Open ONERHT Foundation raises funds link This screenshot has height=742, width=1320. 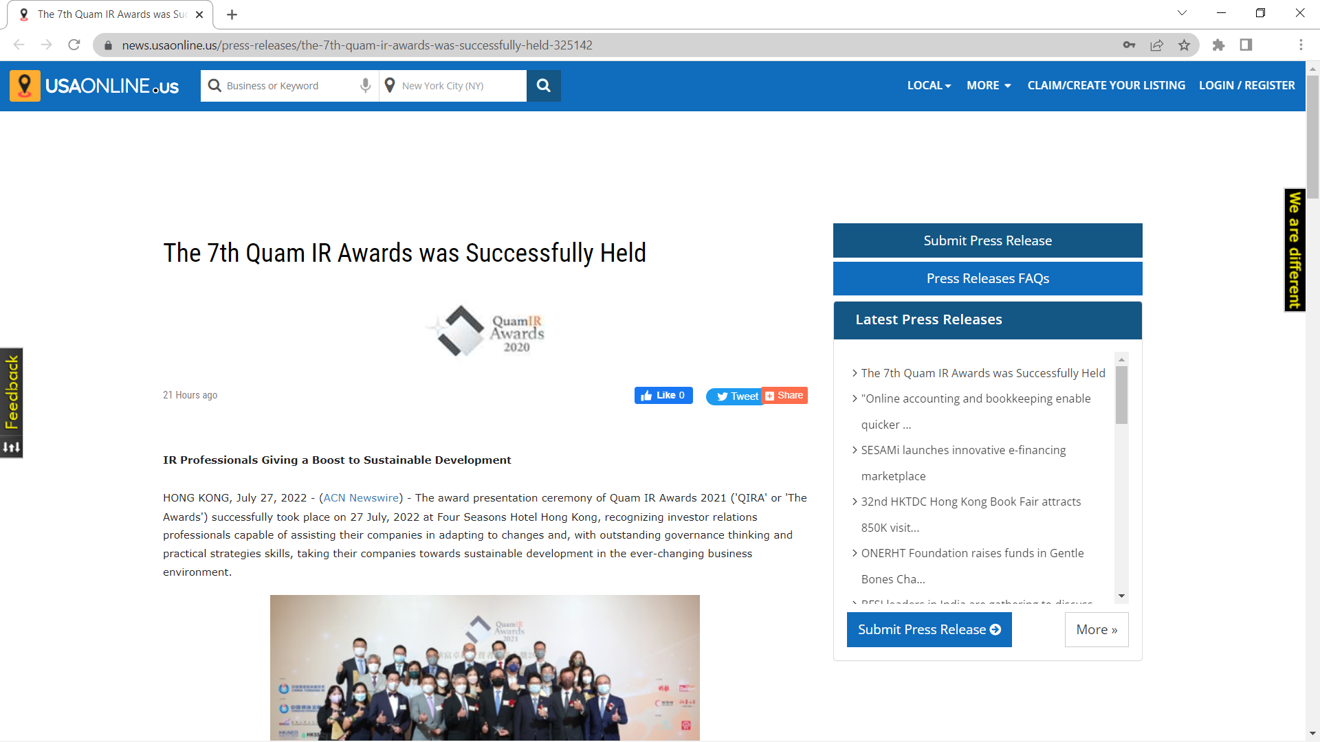(x=972, y=566)
